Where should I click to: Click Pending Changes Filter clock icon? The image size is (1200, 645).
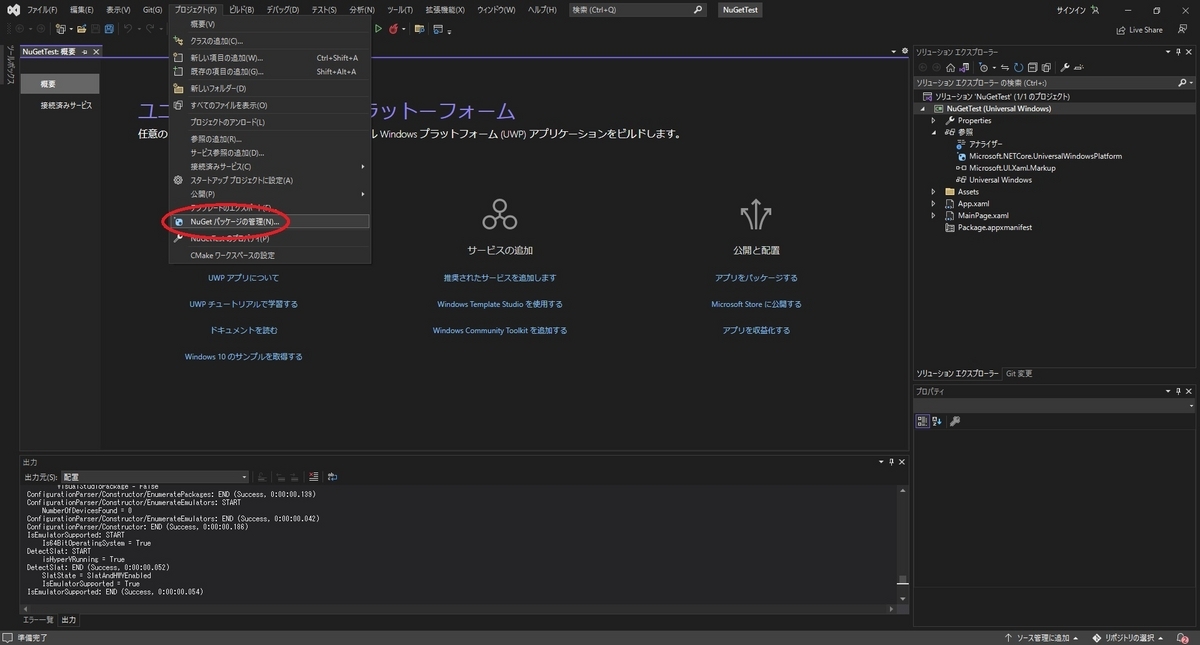tap(983, 68)
